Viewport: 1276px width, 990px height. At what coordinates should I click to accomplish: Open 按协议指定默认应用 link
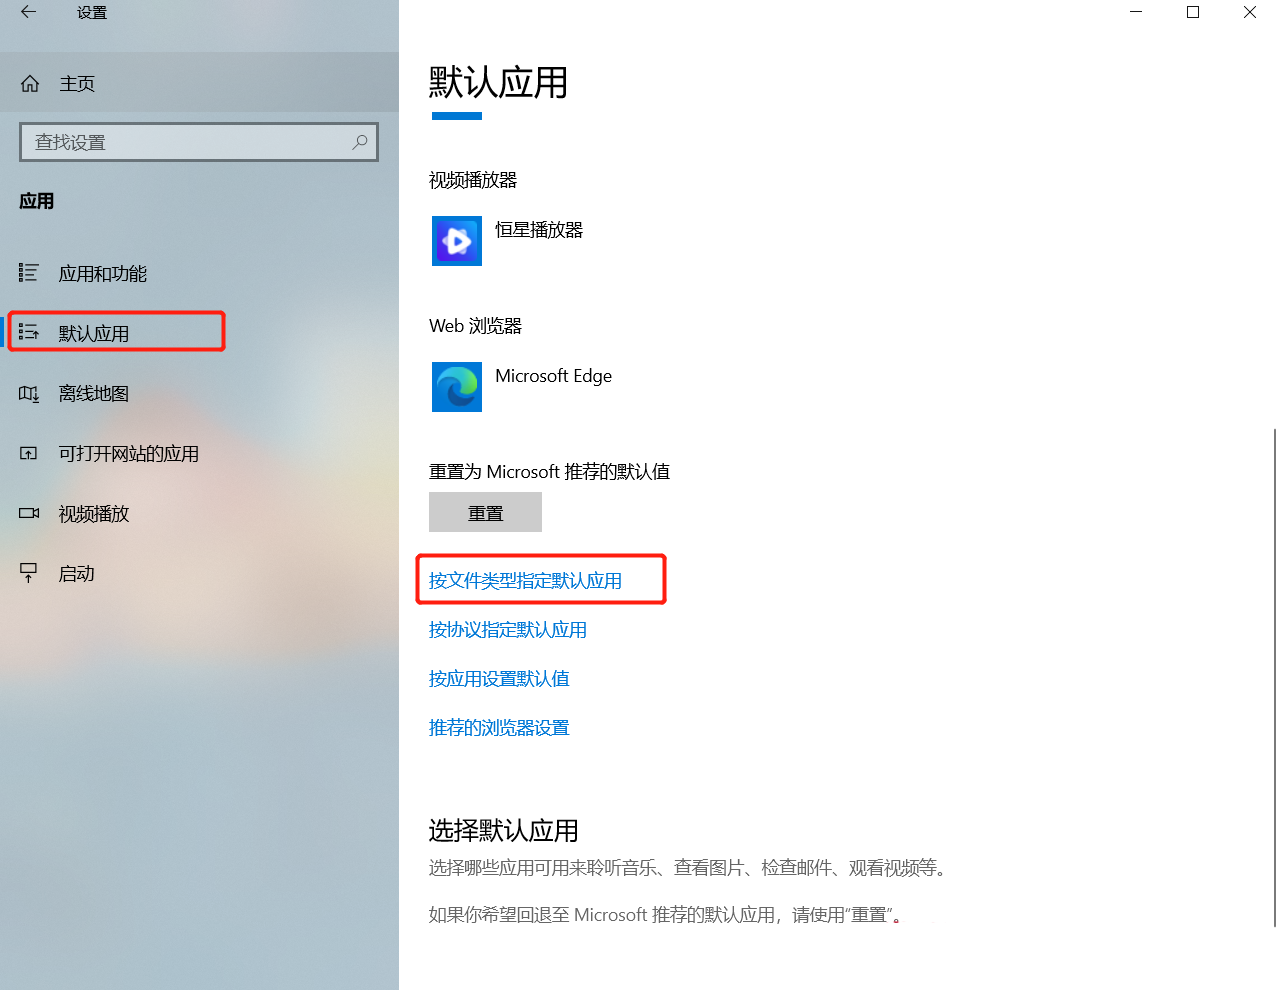508,630
